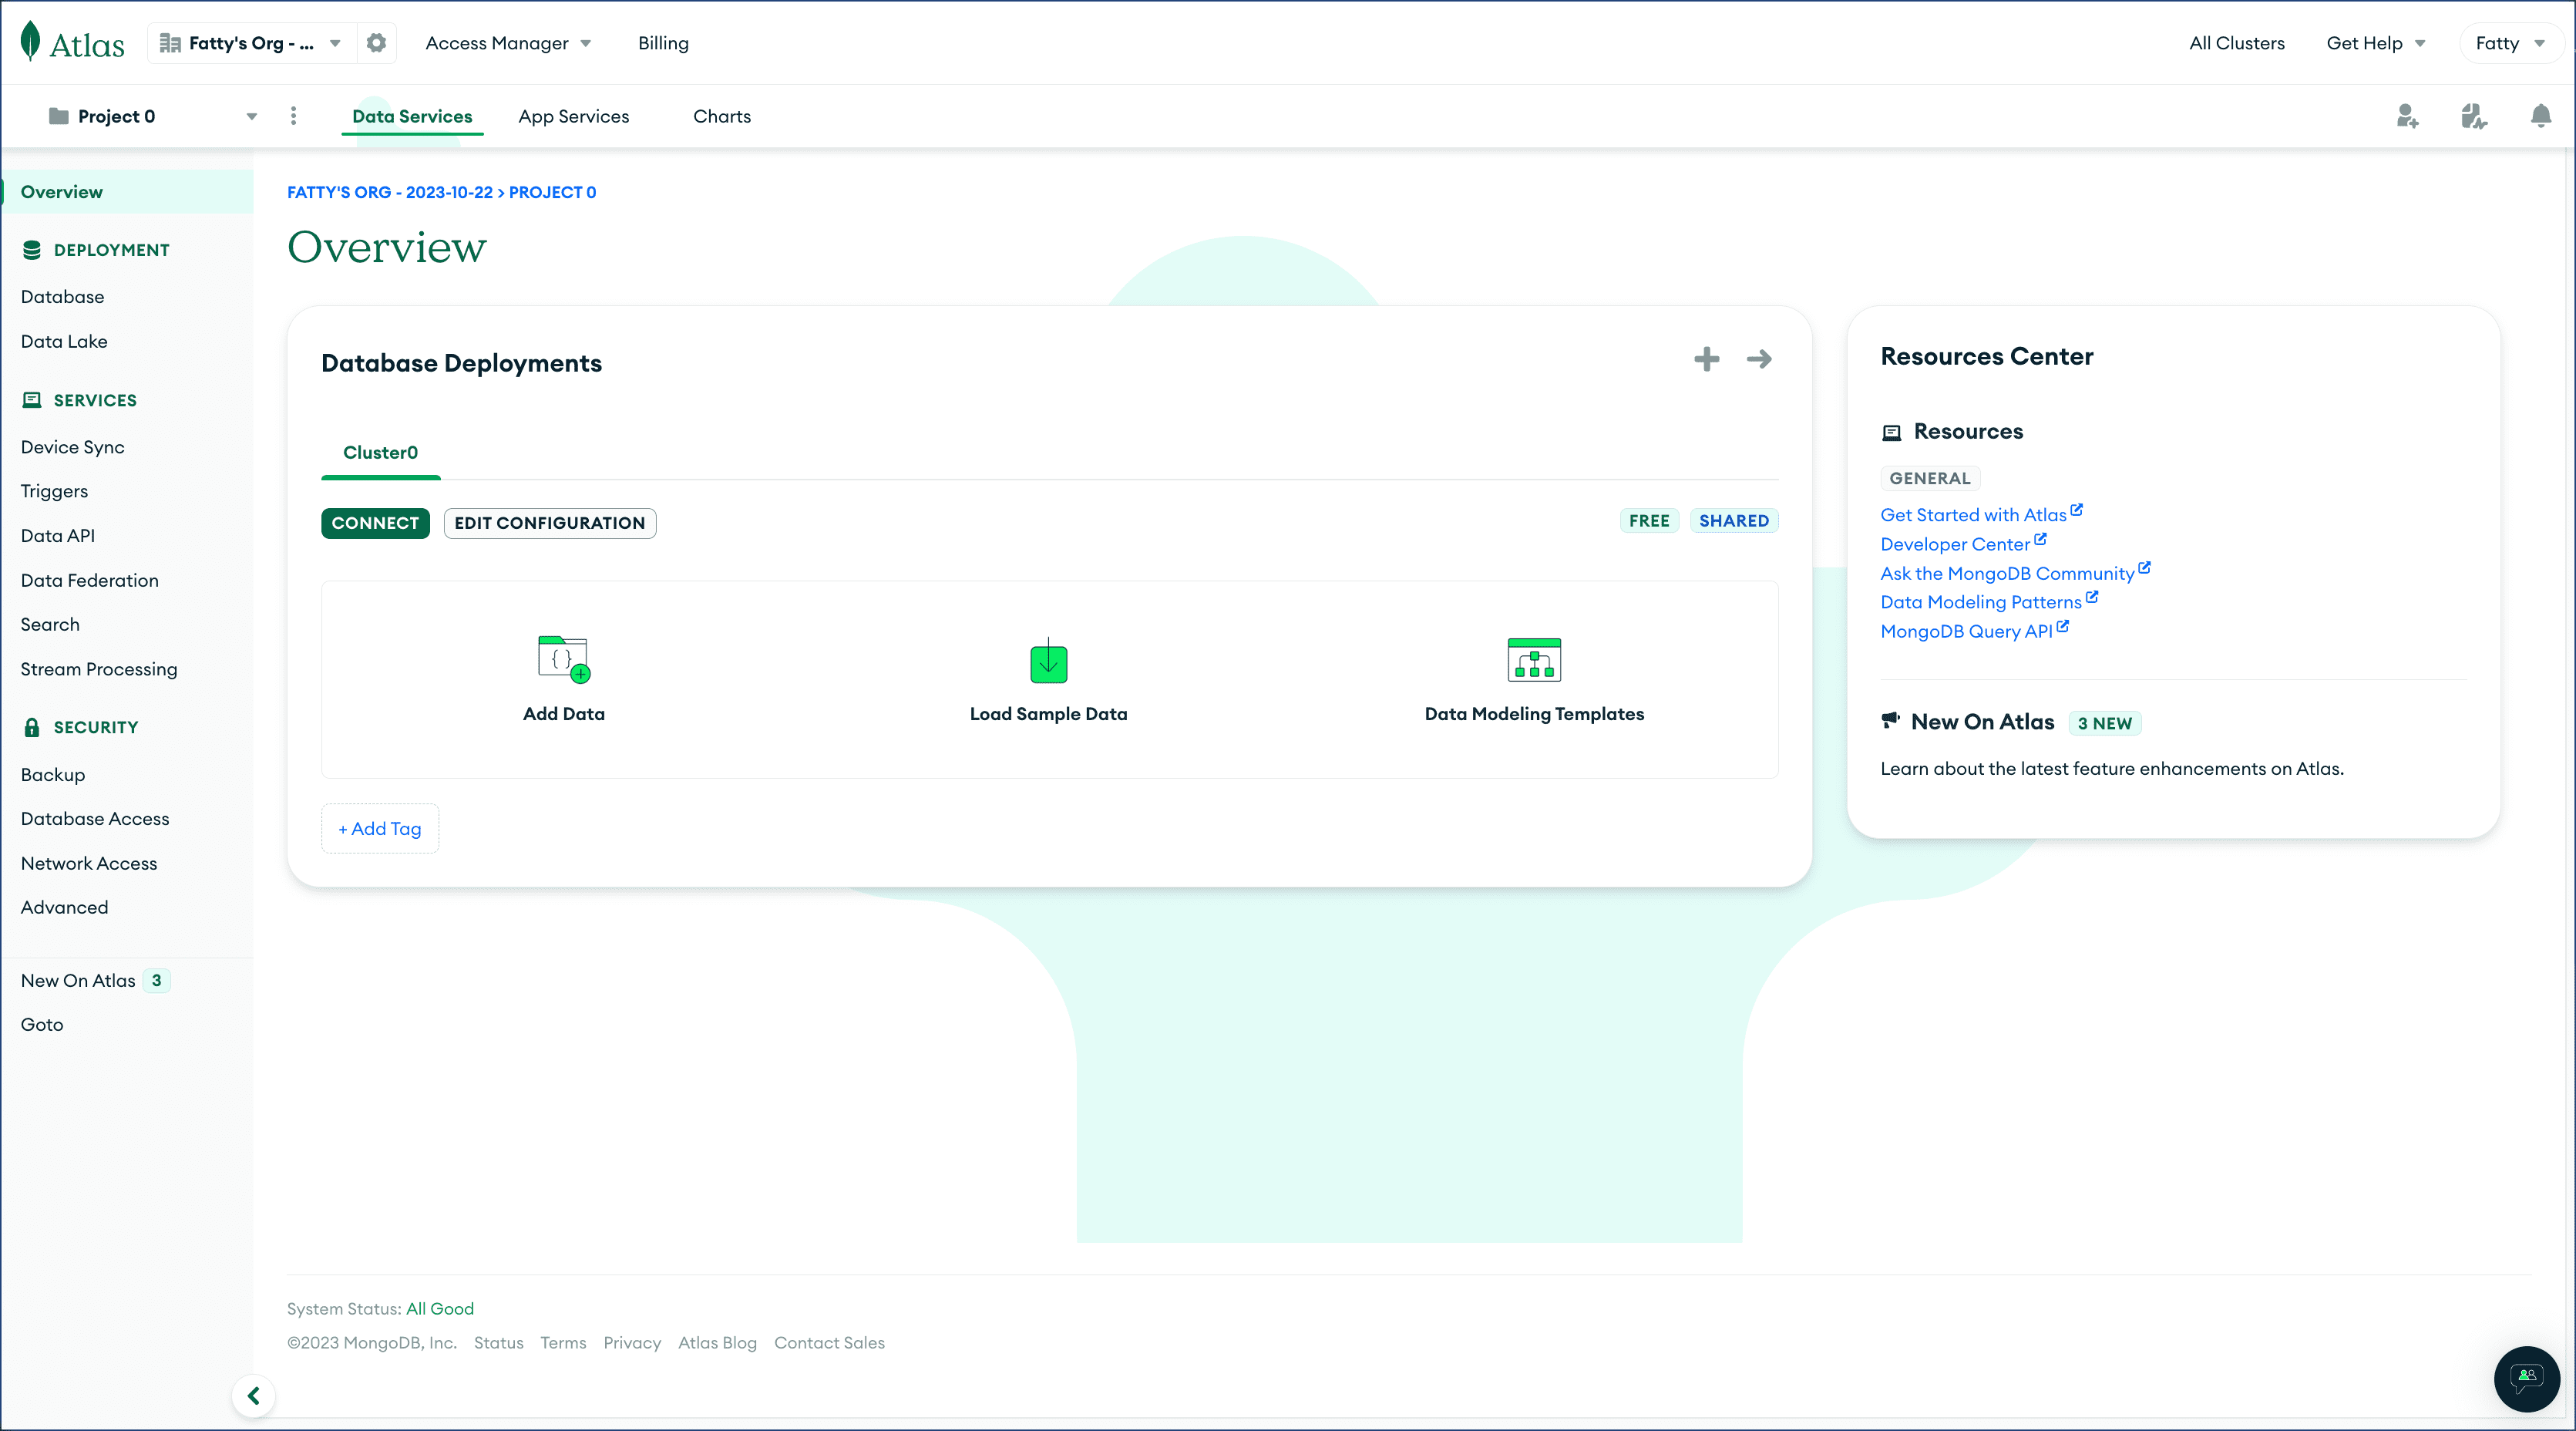Click the Load Sample Data icon
The image size is (2576, 1431).
(1048, 661)
